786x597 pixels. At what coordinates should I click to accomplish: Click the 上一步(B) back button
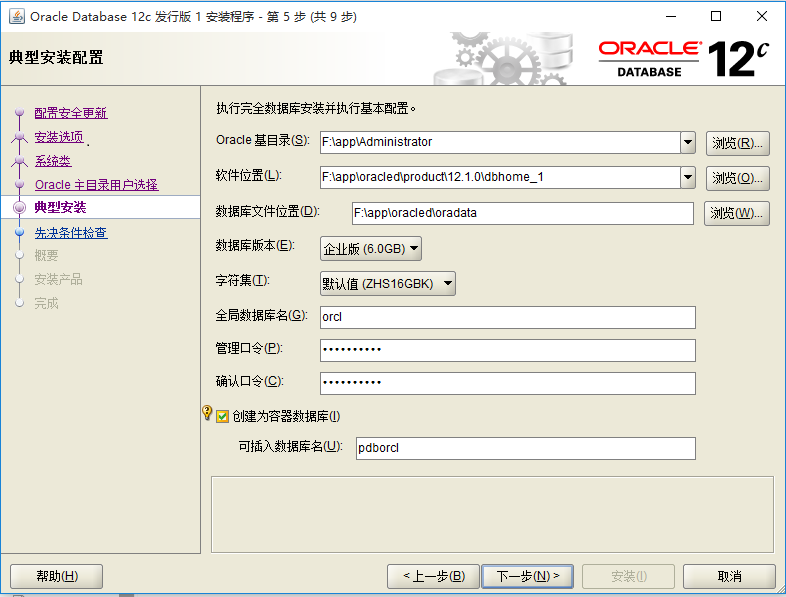point(434,576)
